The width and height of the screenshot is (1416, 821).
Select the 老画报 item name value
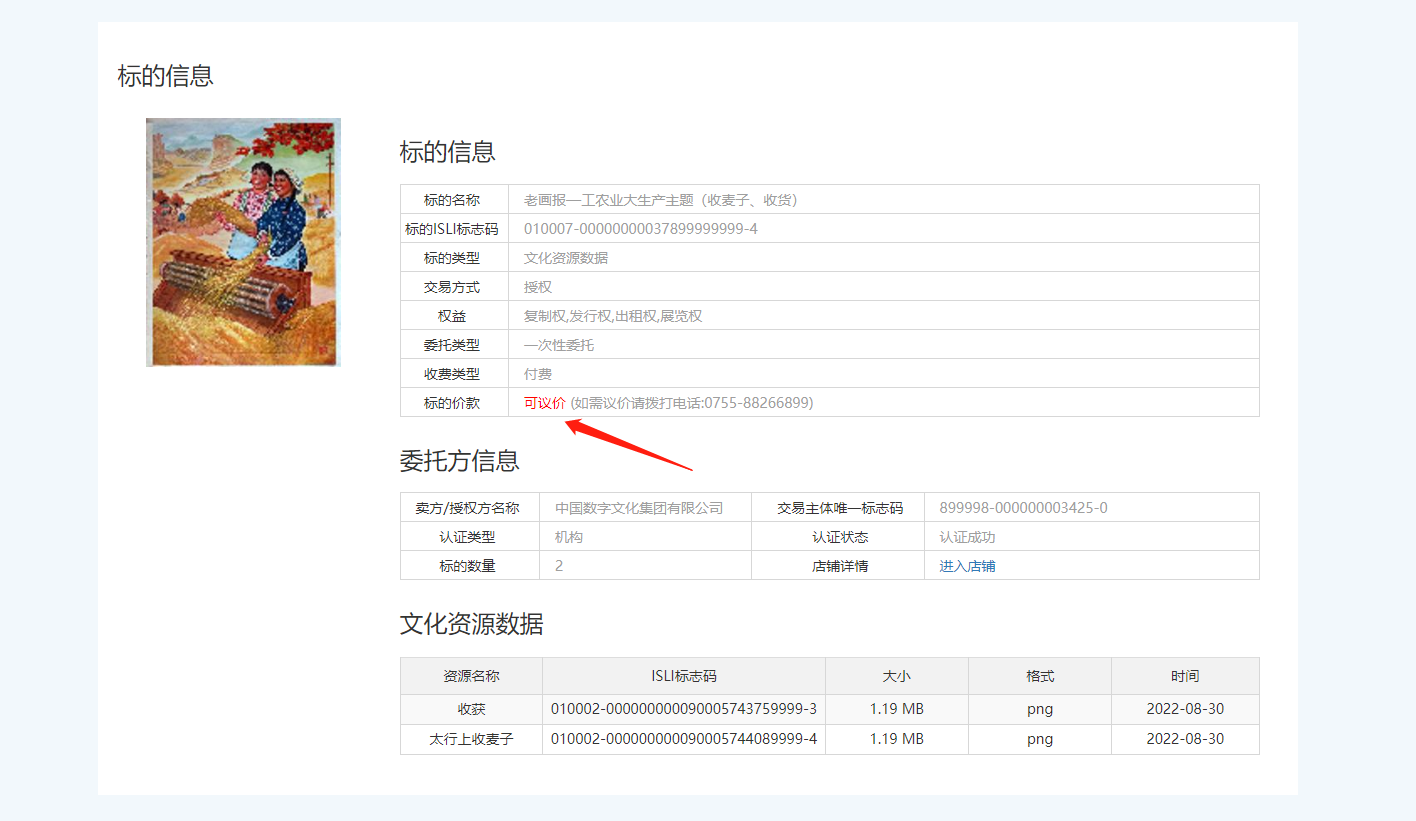[660, 200]
